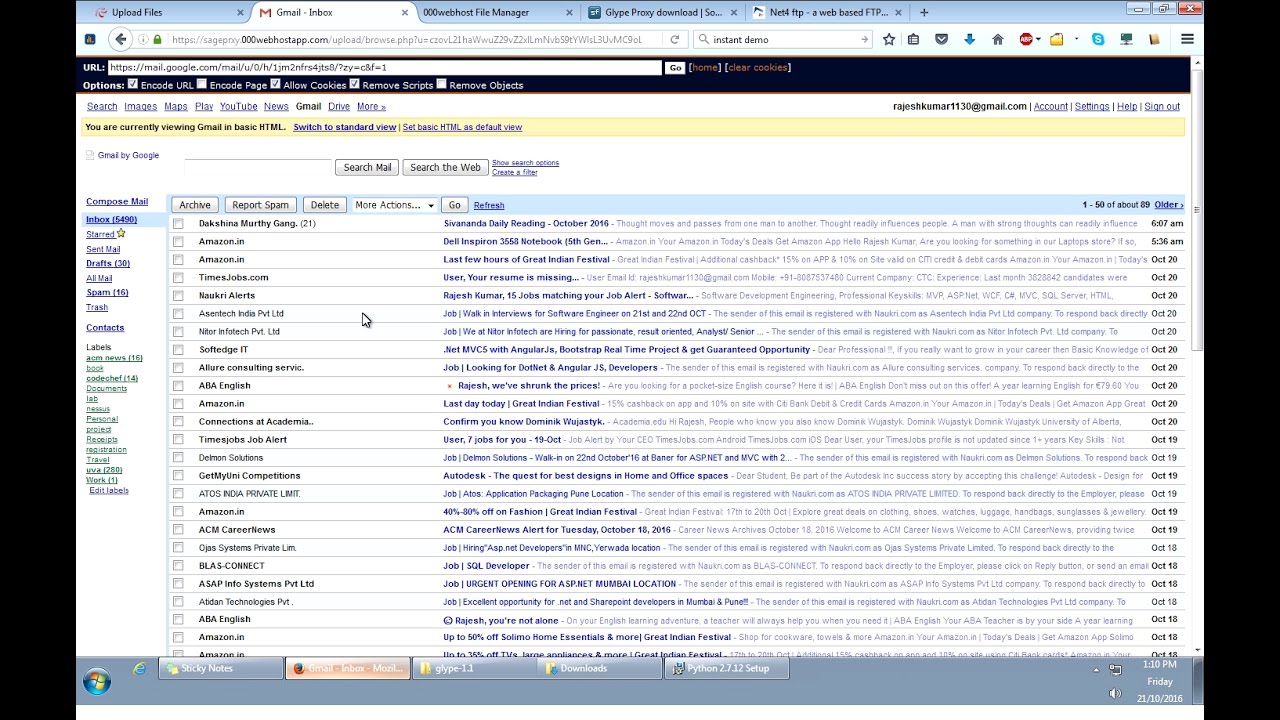Go to the browser home icon
The image size is (1280, 720).
coord(997,39)
